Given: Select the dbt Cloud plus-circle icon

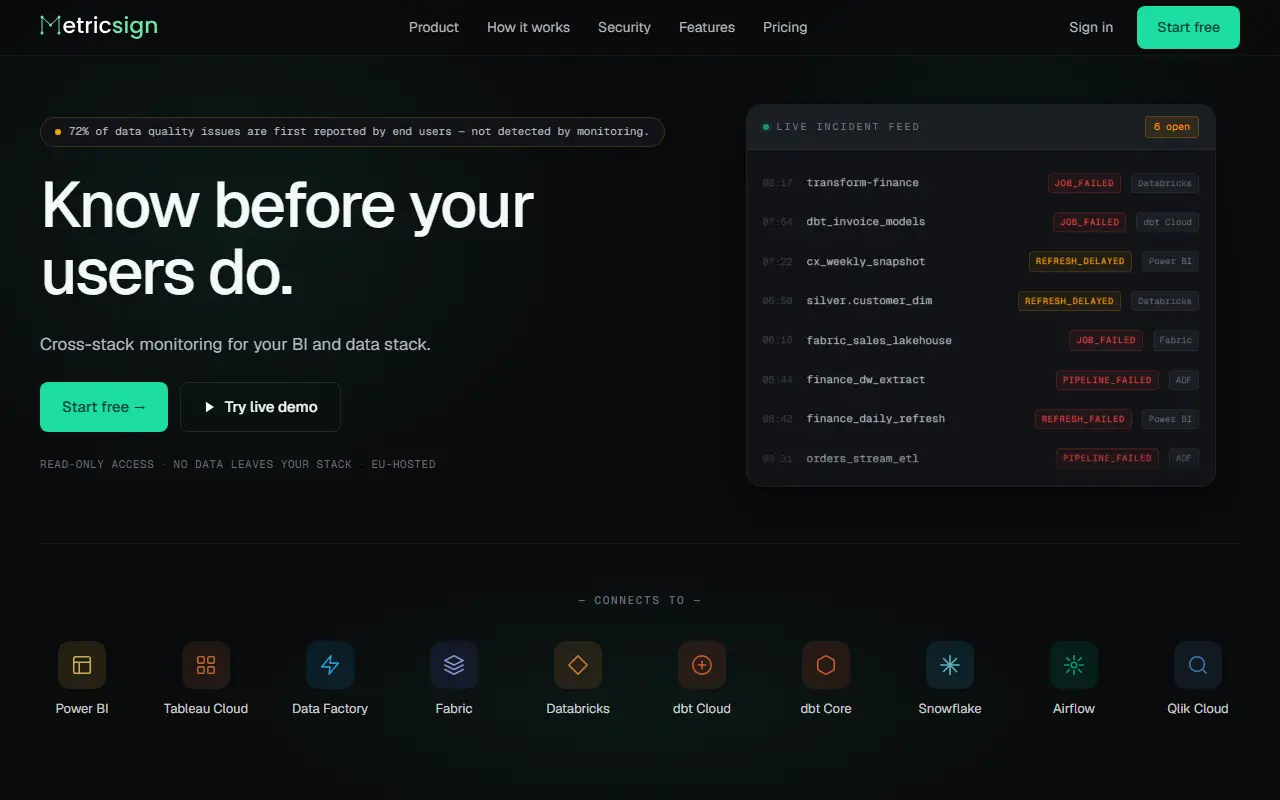Looking at the screenshot, I should pyautogui.click(x=702, y=665).
